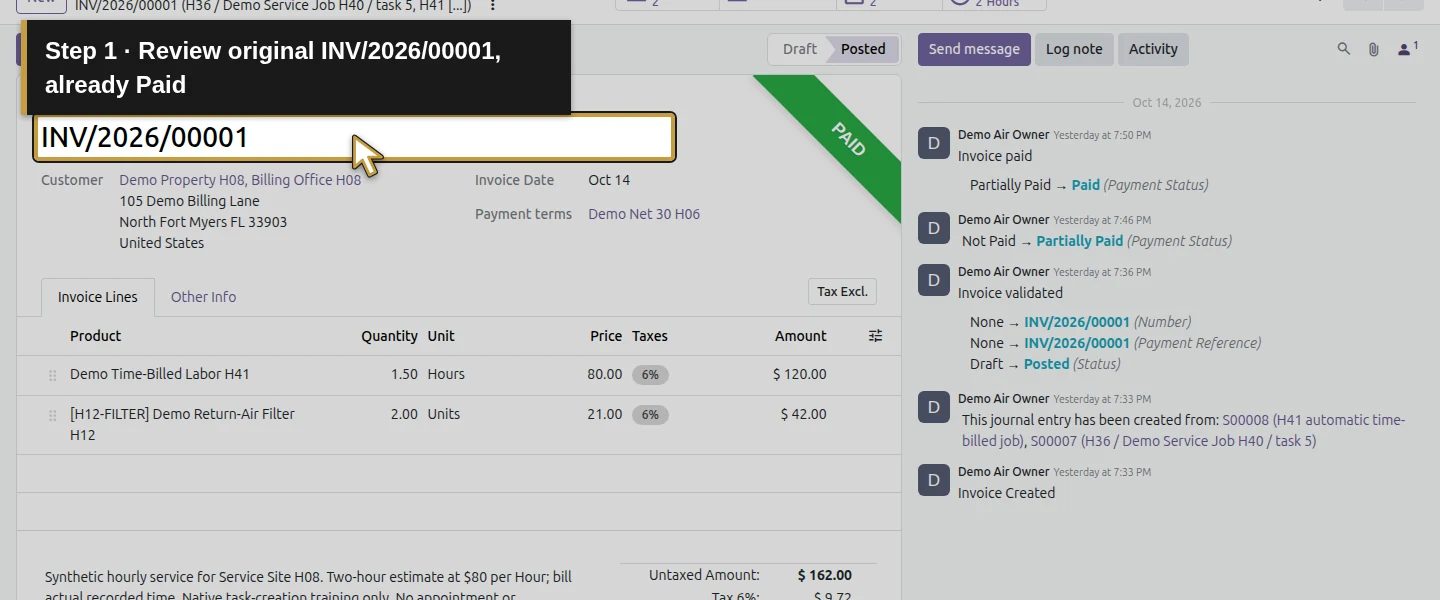Open sales order S00007 link in chatter
Viewport: 1440px width, 600px height.
pyautogui.click(x=1173, y=440)
